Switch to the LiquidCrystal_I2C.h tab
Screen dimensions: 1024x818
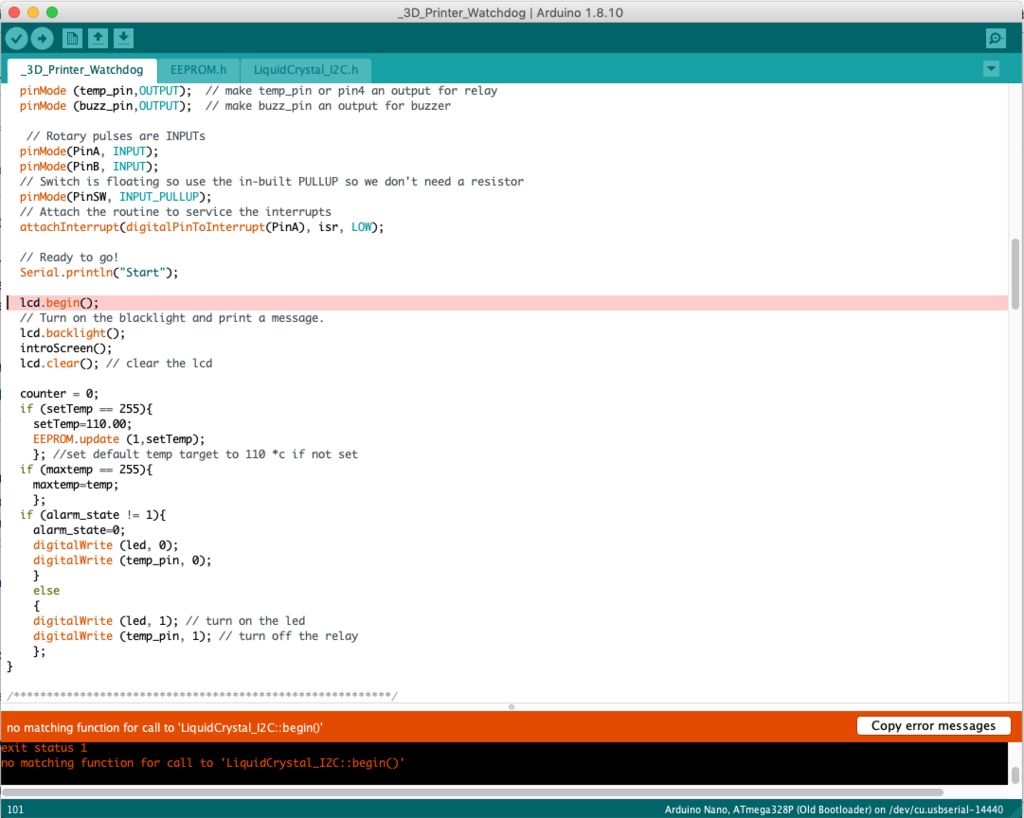pos(306,70)
